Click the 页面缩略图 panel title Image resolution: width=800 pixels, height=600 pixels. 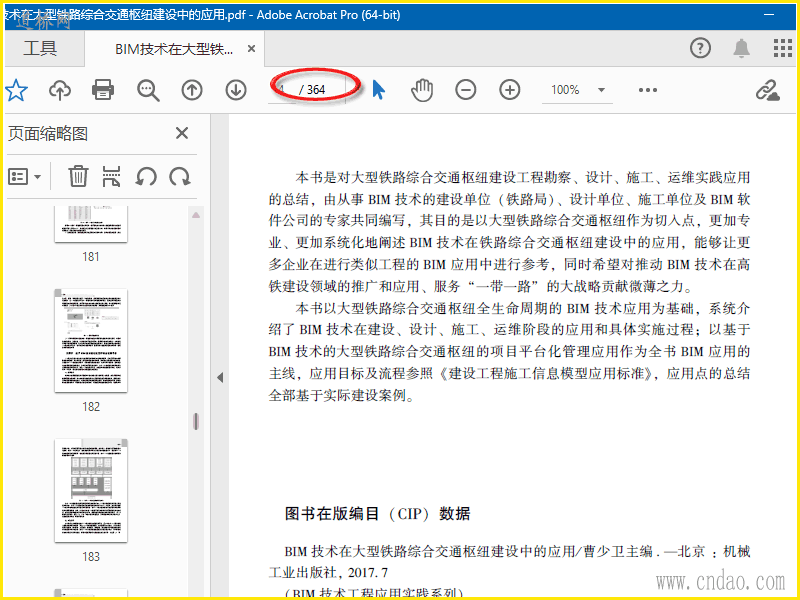48,134
